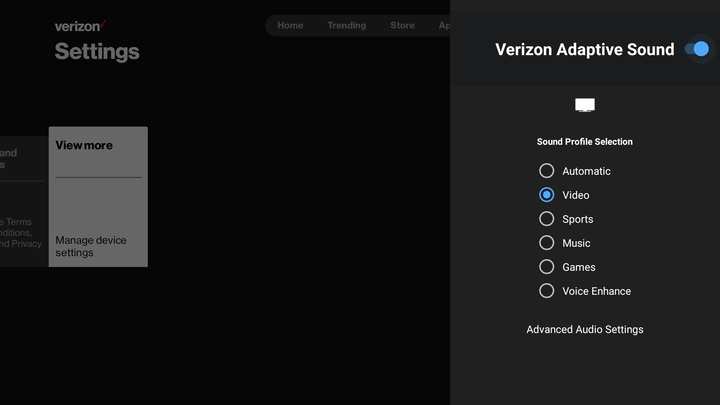Click the Sound Profile Selection heading
This screenshot has width=720, height=405.
[585, 141]
